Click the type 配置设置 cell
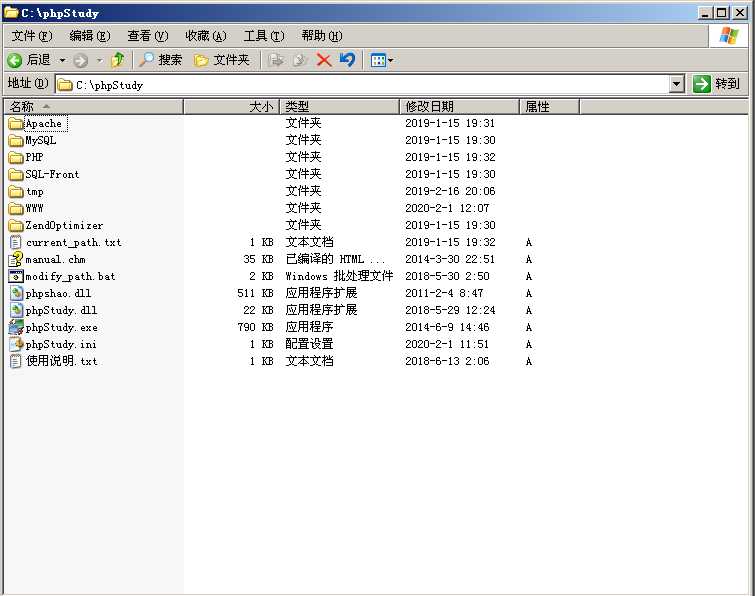The height and width of the screenshot is (596, 755). tap(310, 344)
